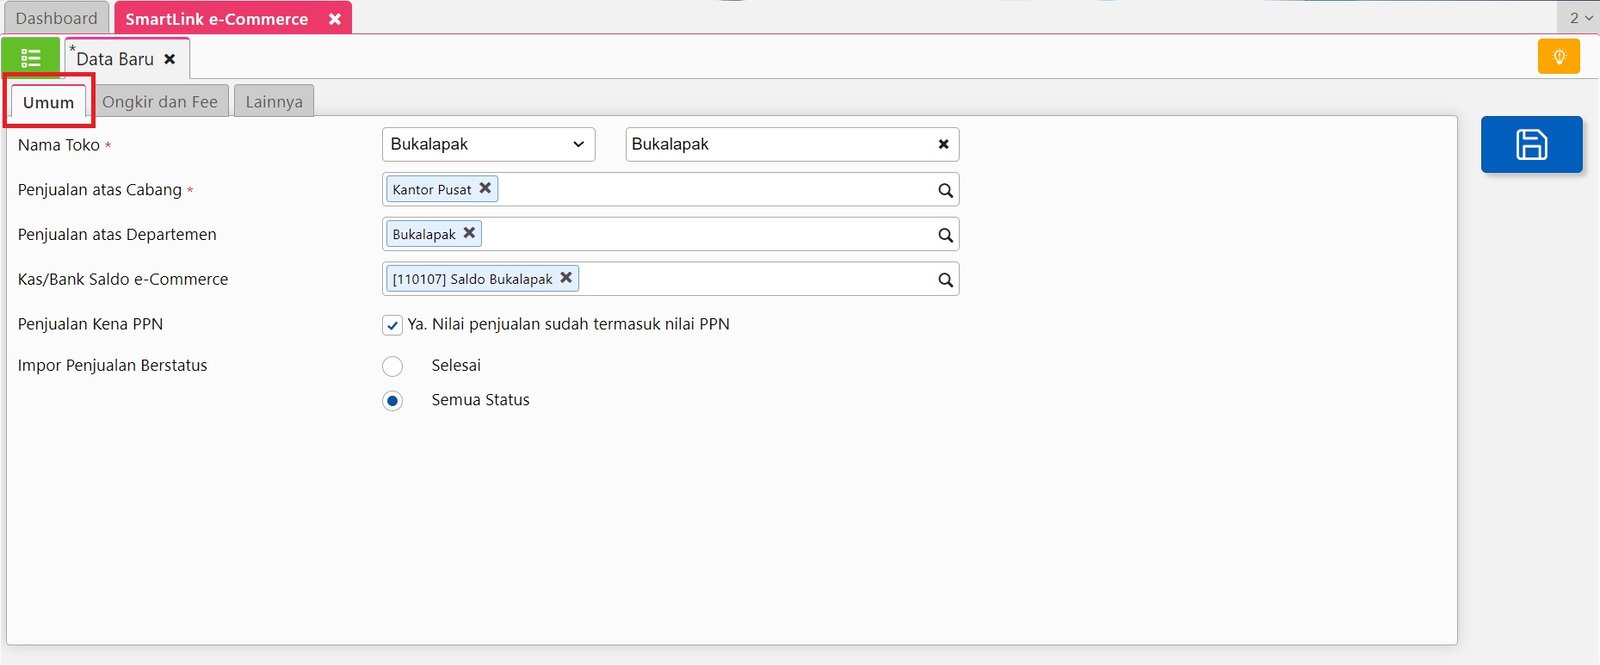Search branches in Penjualan atas Cabang
The image size is (1600, 665).
[945, 190]
